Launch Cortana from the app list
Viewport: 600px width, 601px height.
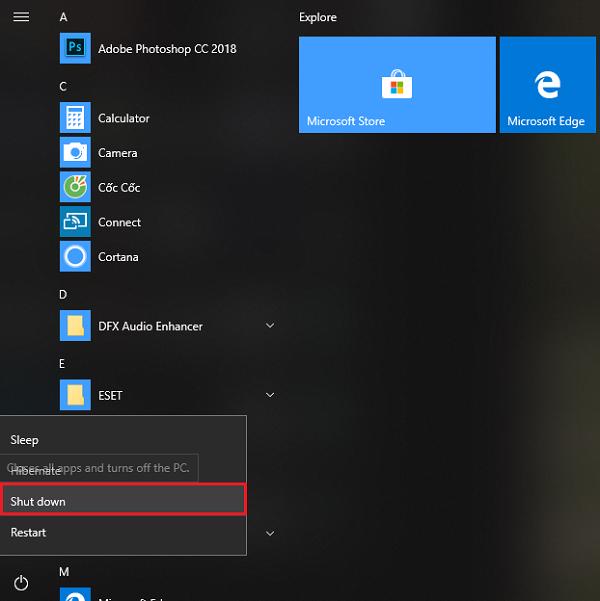coord(118,257)
